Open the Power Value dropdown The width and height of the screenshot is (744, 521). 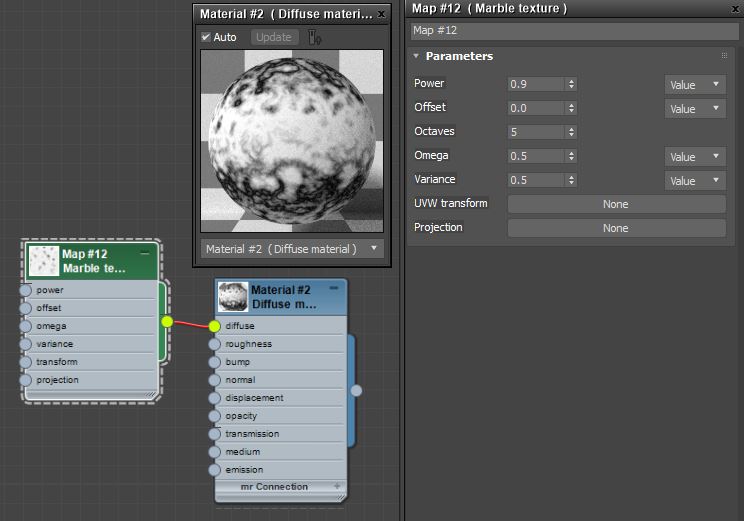coord(695,84)
